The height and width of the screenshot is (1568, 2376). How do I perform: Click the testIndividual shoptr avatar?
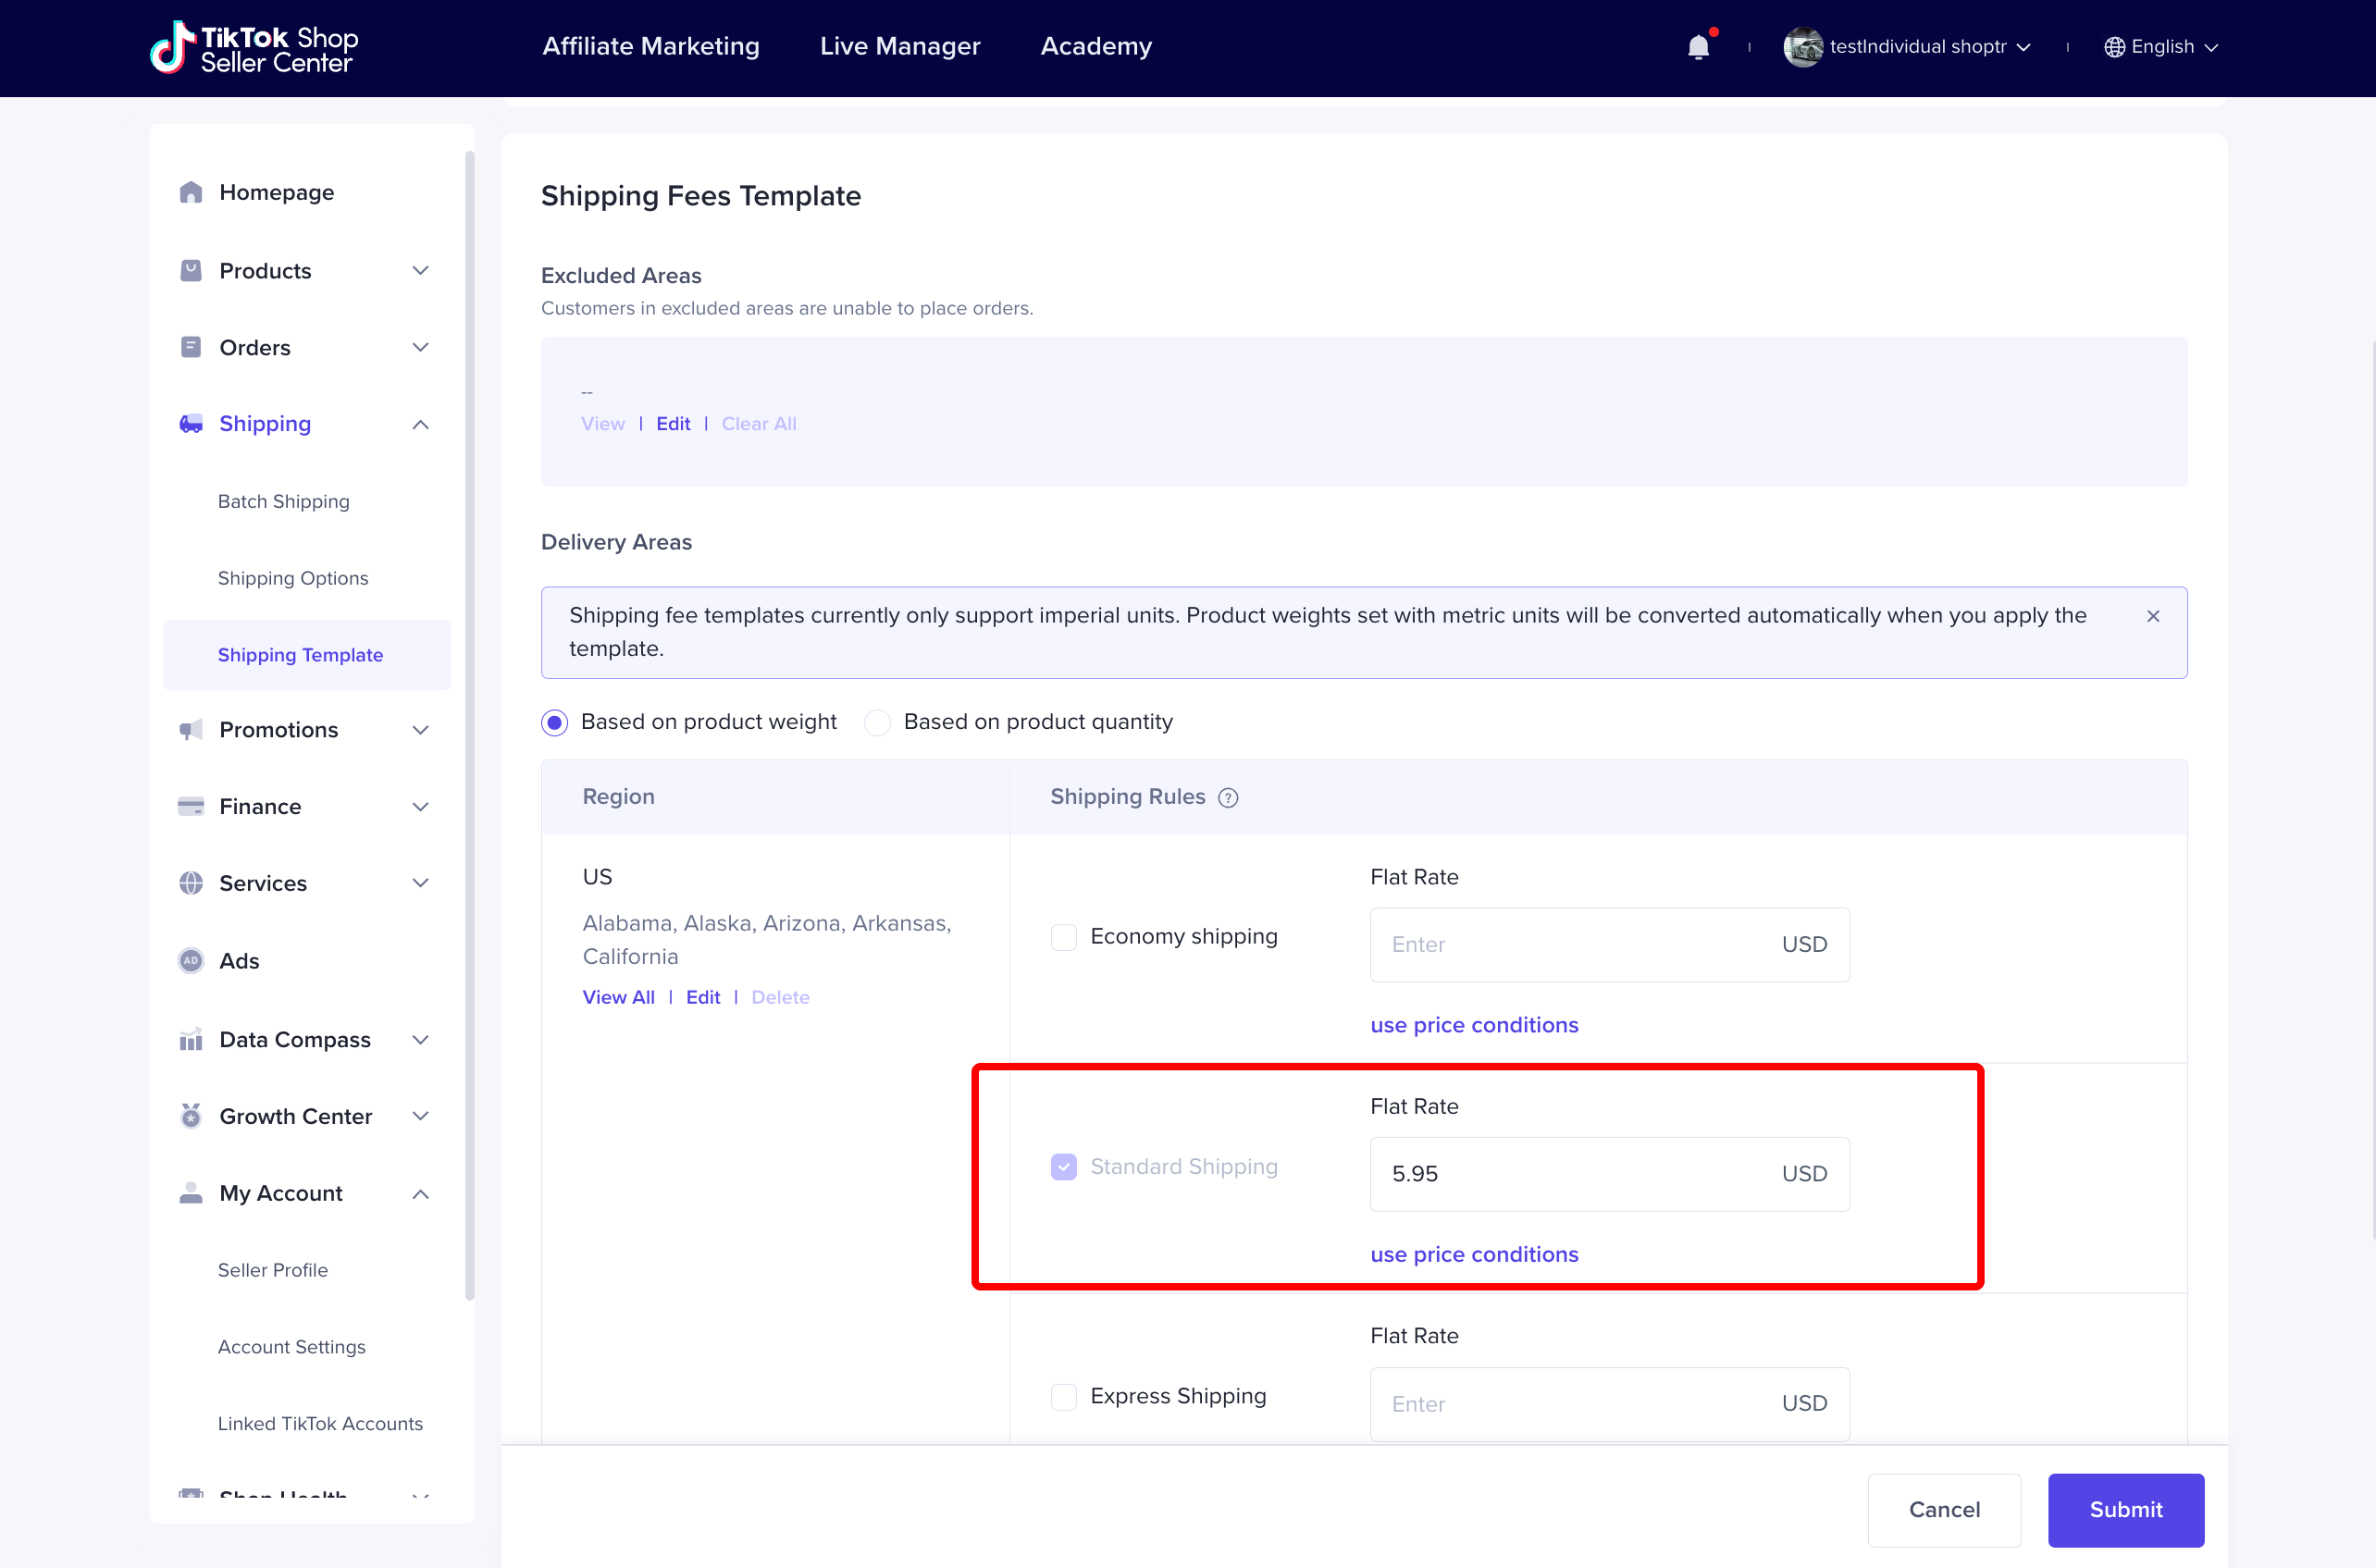pos(1802,47)
